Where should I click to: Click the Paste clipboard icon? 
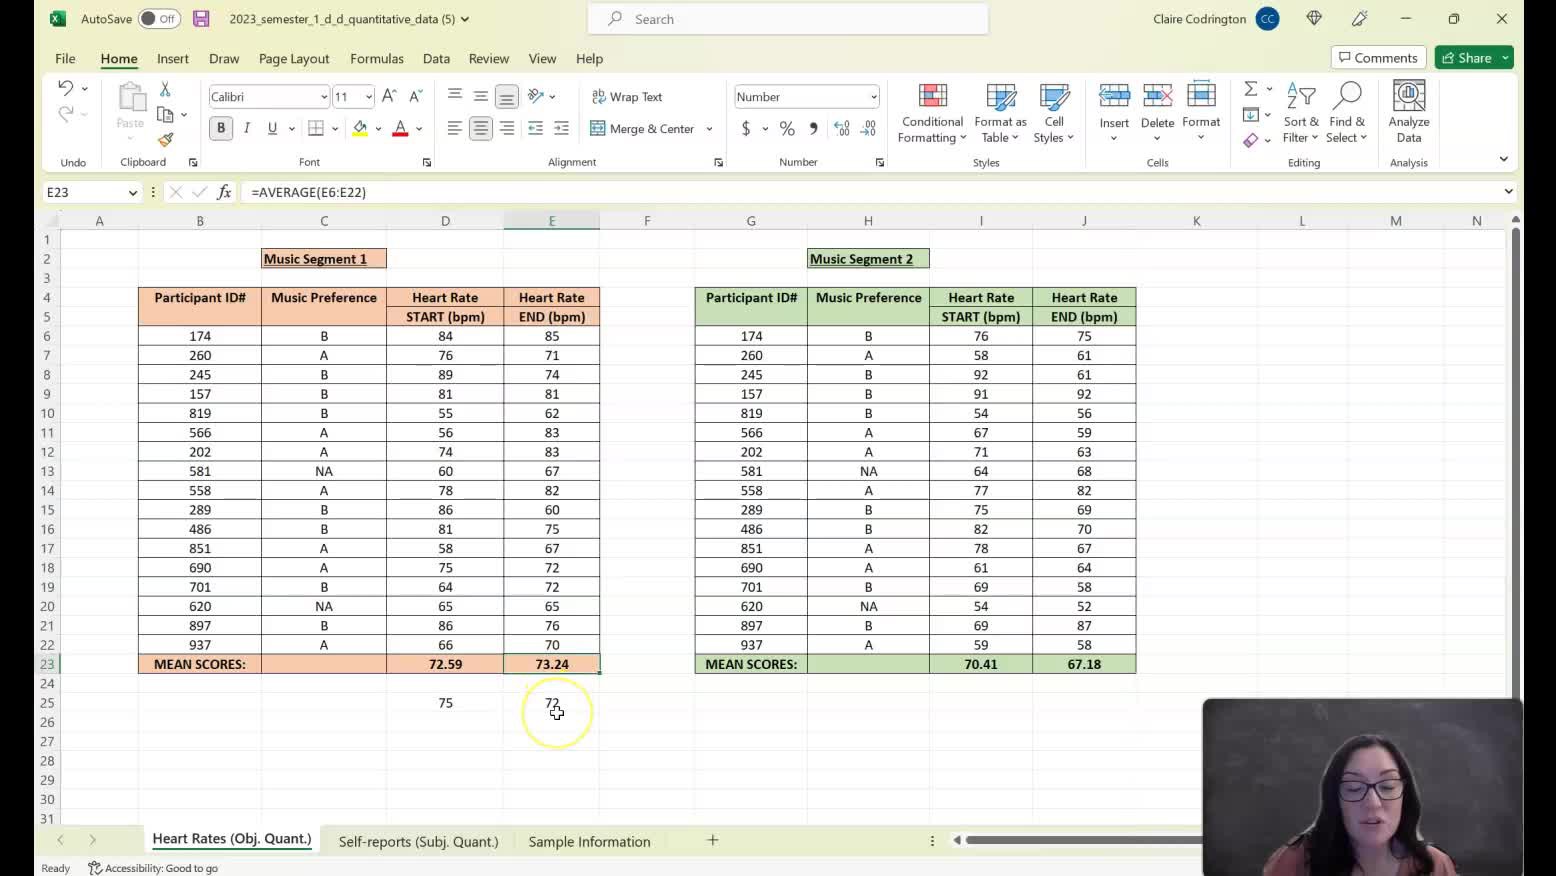click(130, 97)
